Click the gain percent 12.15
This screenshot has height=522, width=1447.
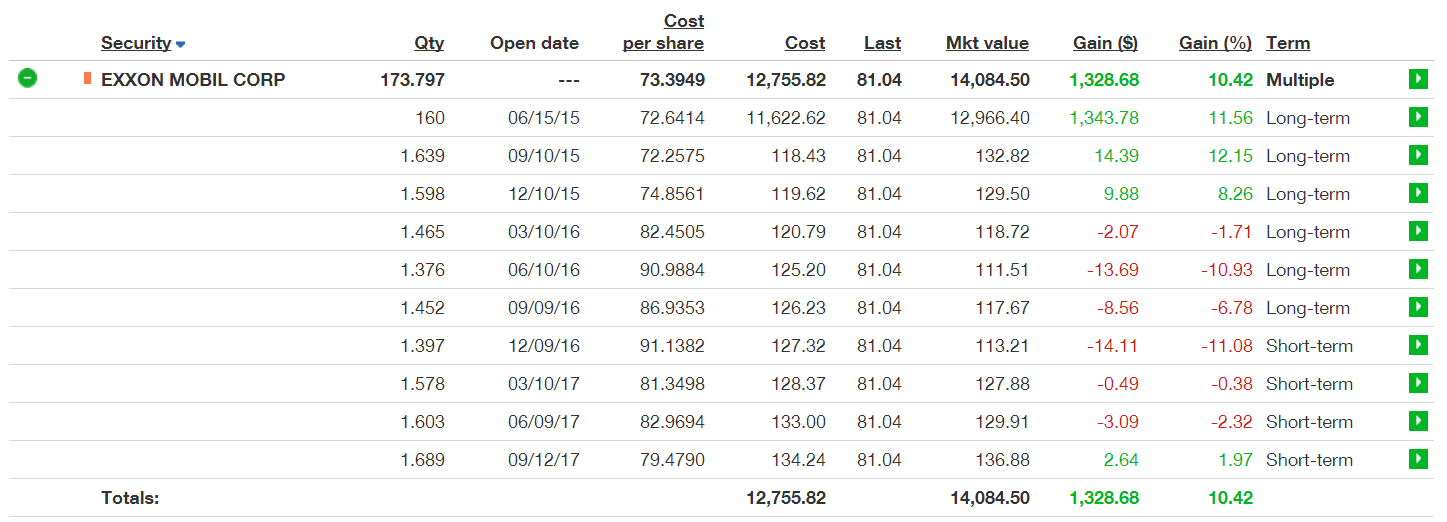(1230, 155)
